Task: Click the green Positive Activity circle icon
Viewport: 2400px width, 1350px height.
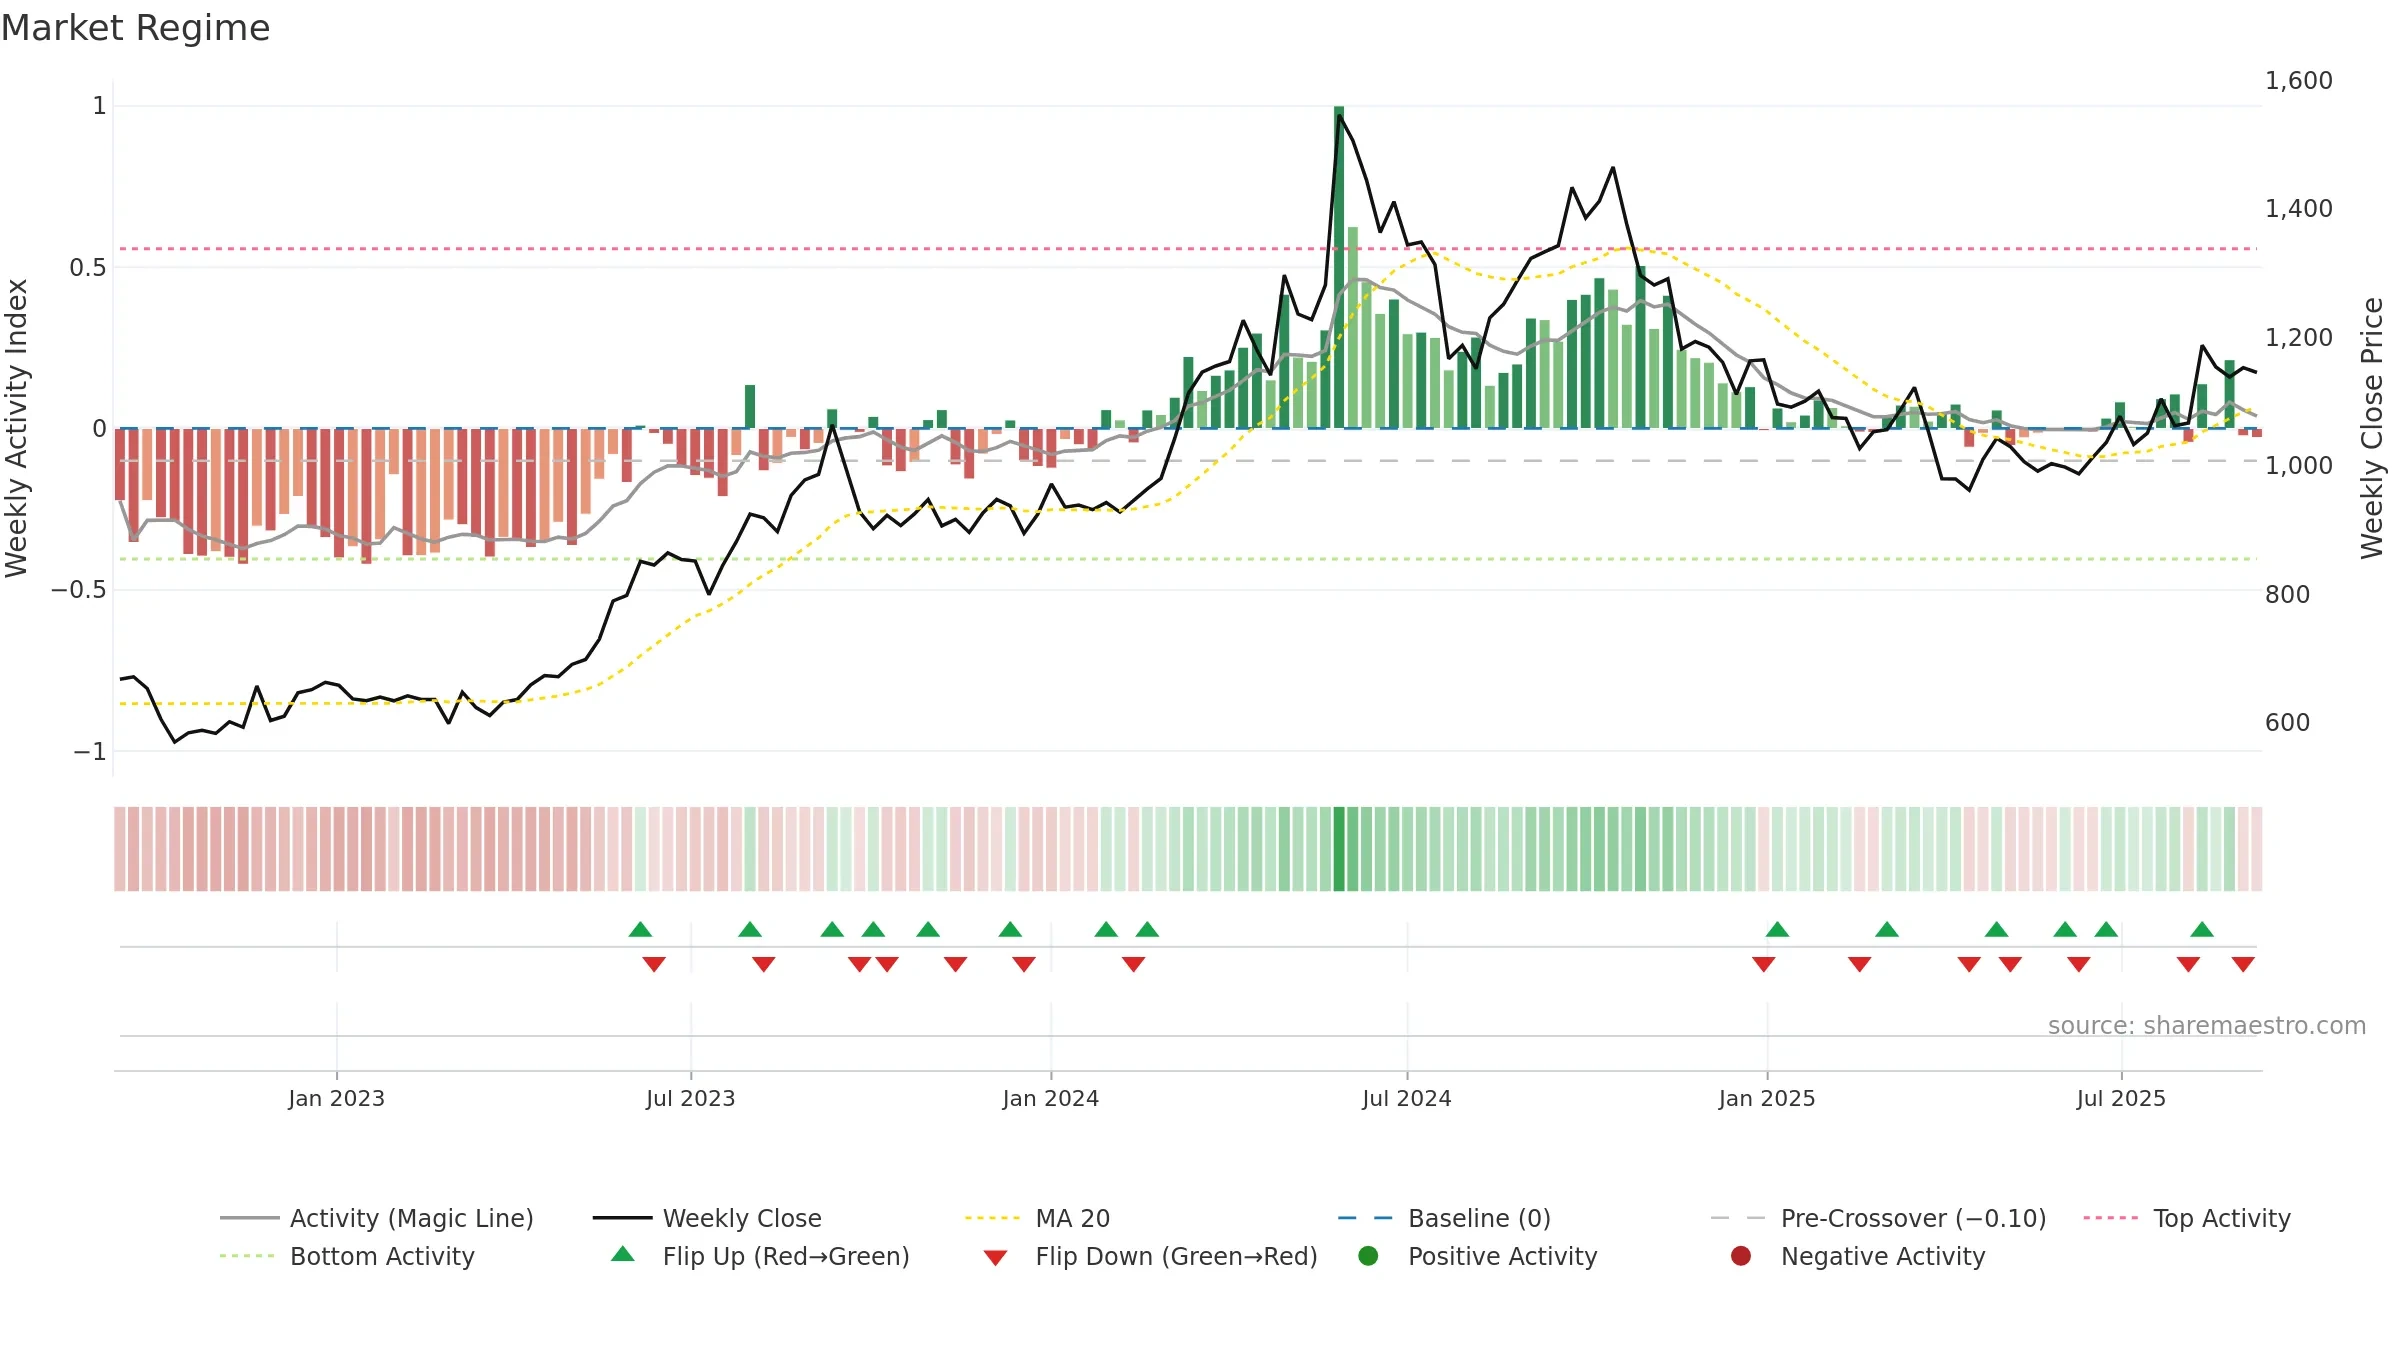Action: (1368, 1256)
